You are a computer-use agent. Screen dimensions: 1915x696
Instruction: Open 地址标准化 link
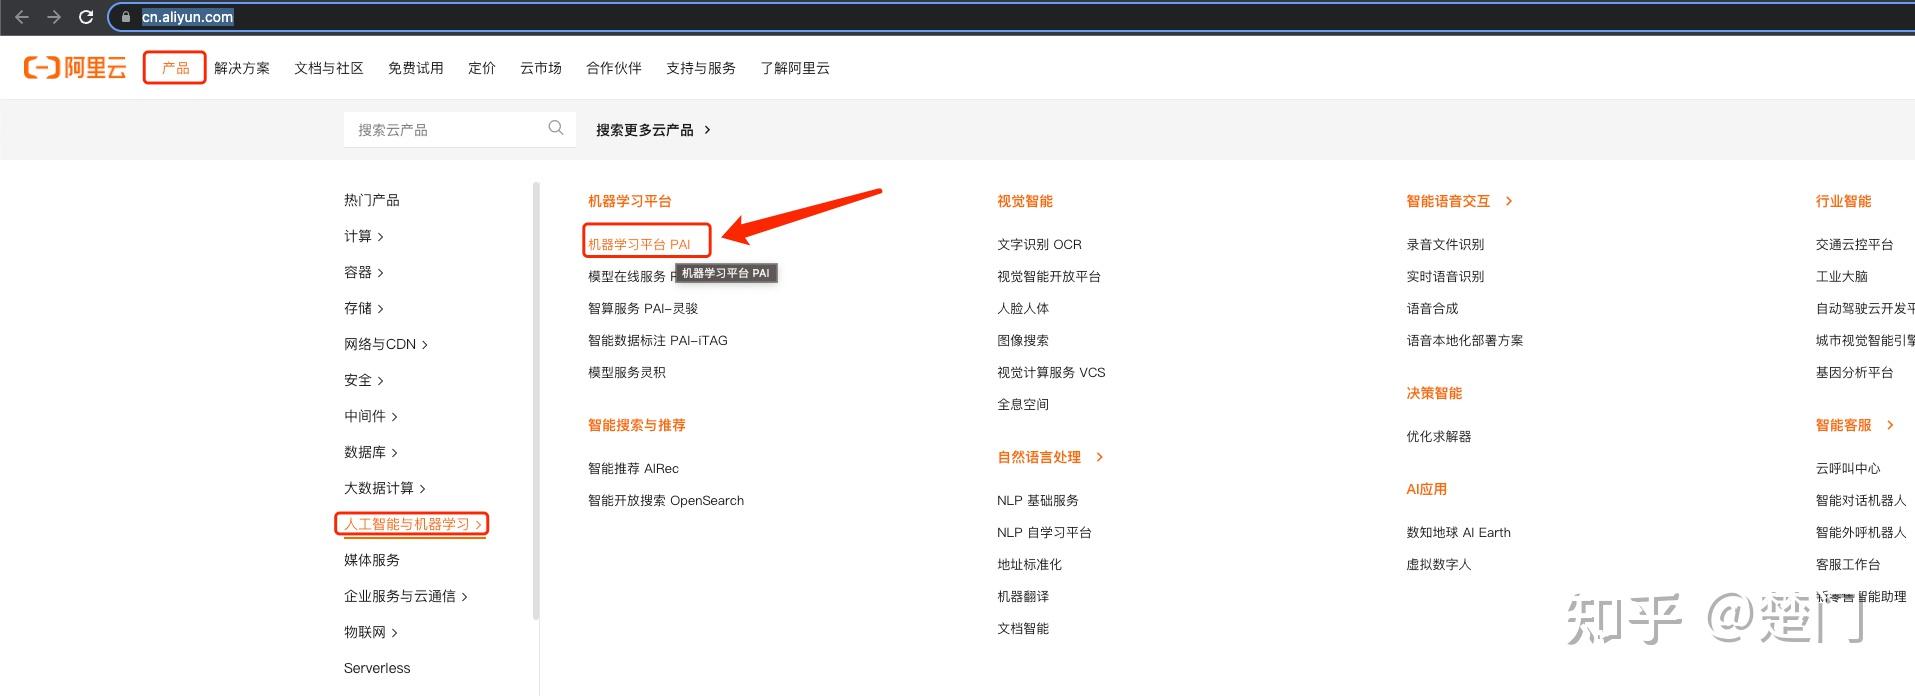point(1030,564)
